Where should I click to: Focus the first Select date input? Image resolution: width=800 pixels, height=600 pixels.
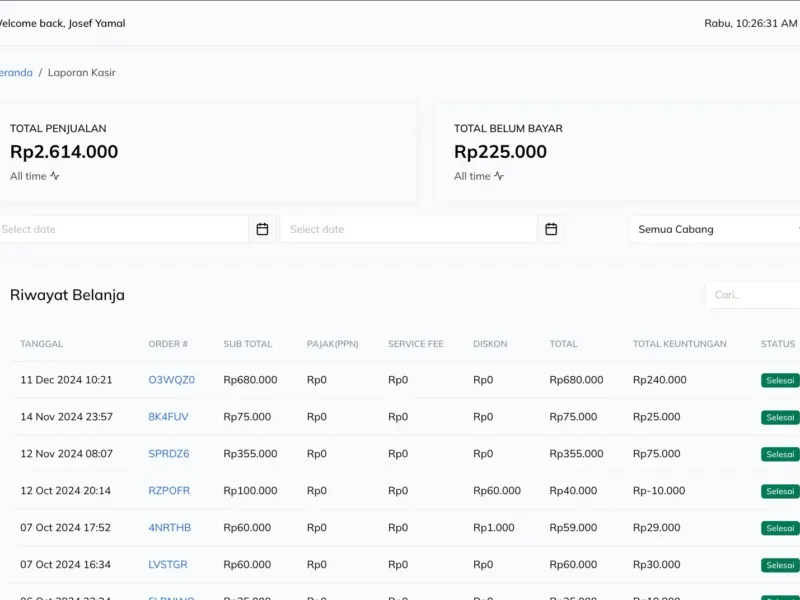click(122, 229)
